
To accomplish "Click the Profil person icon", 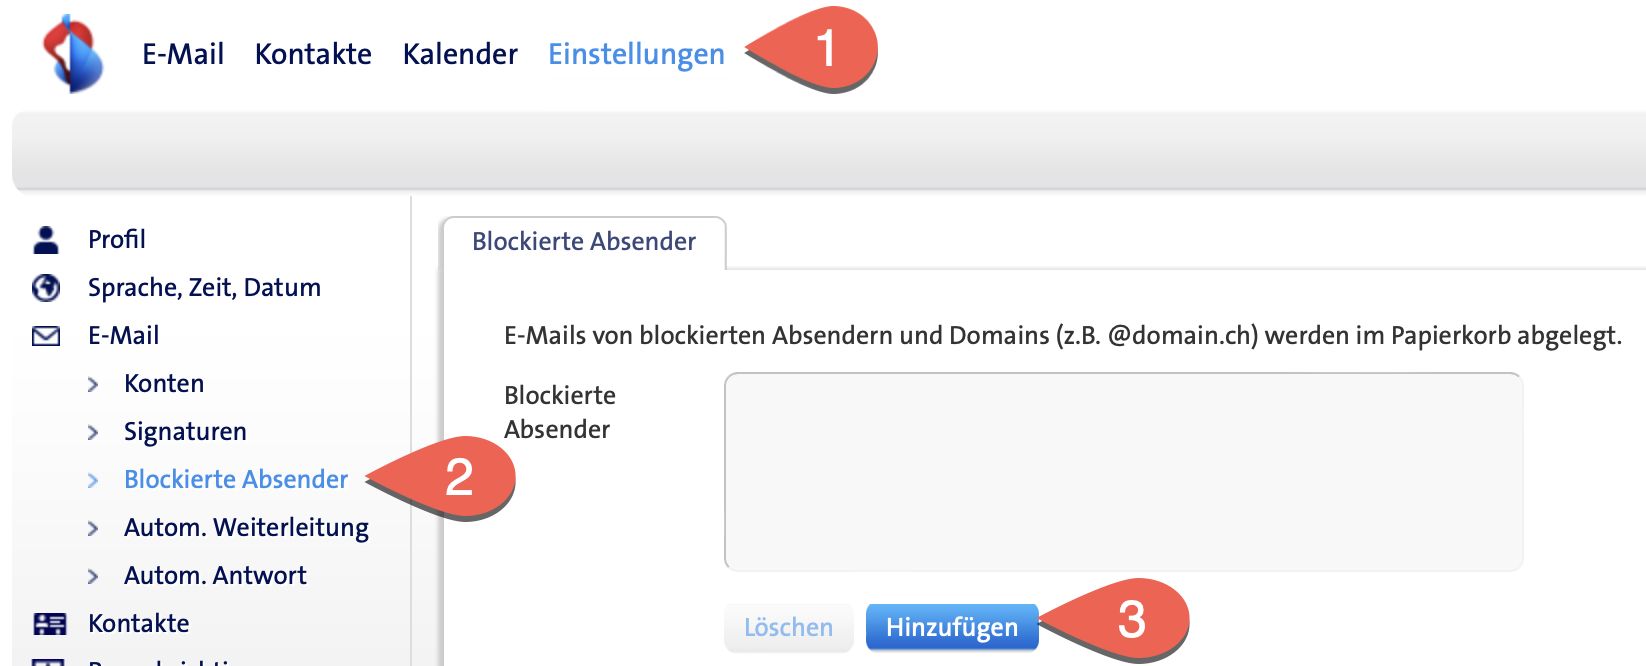I will (x=46, y=240).
